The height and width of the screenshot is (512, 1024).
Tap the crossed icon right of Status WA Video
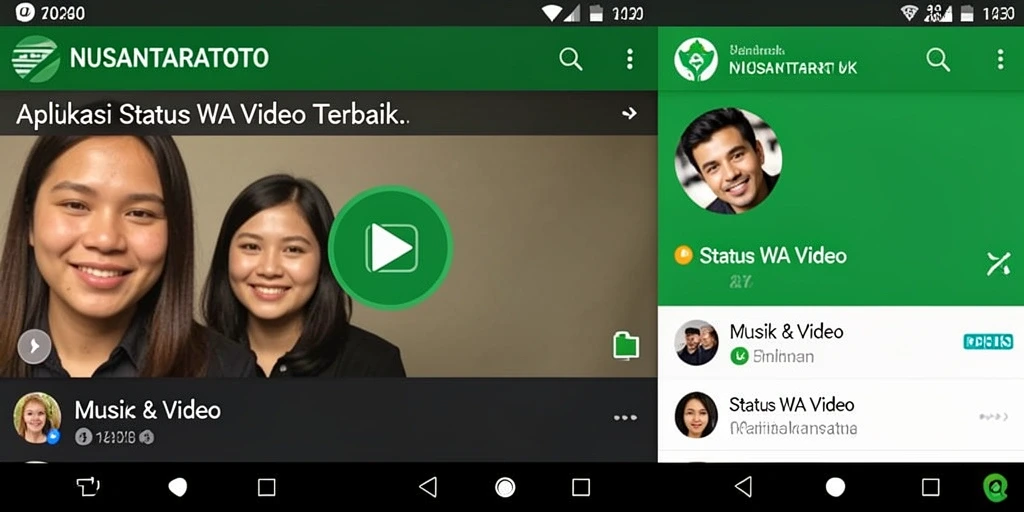click(x=999, y=264)
